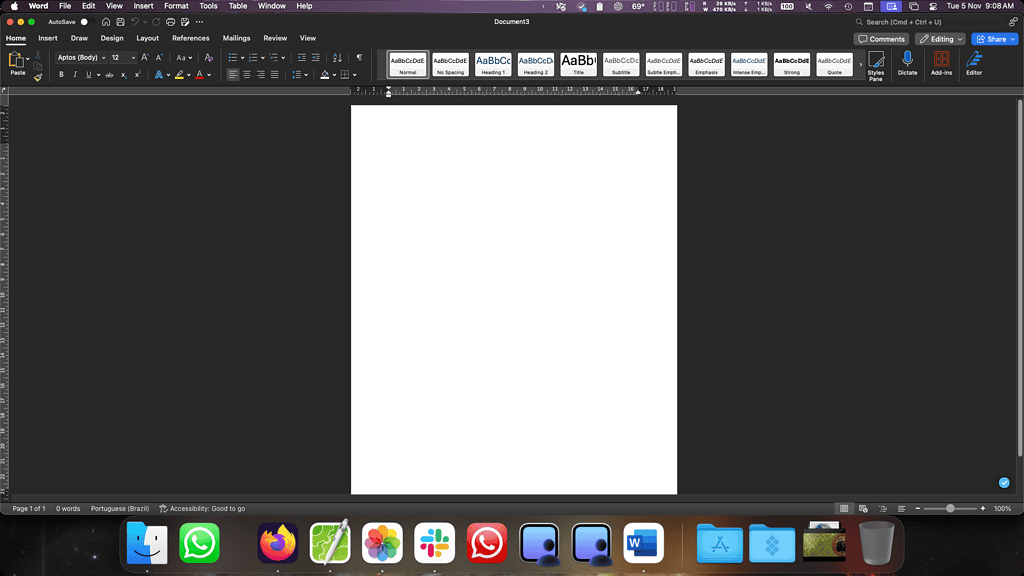Click the Comments button

(x=881, y=39)
